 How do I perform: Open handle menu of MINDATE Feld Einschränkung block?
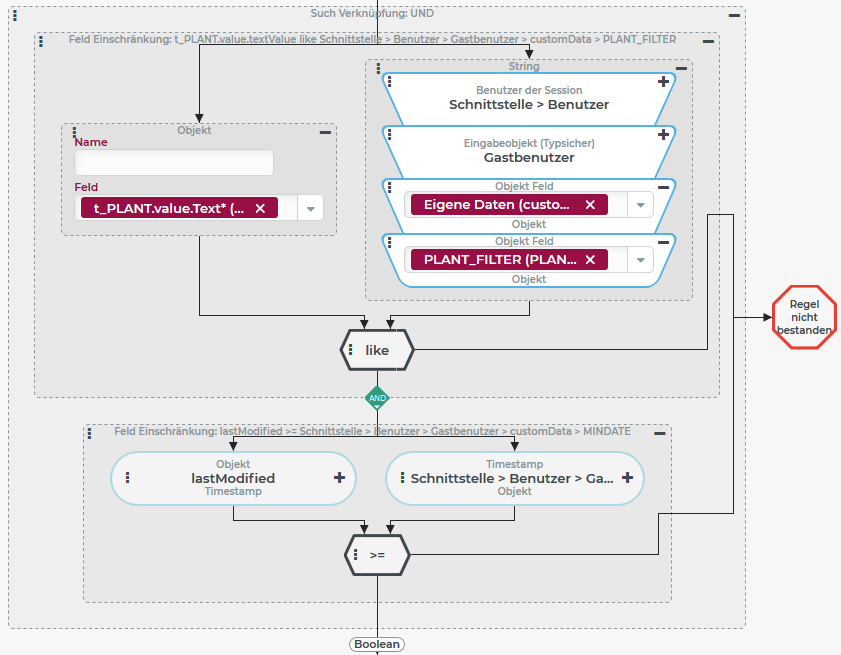[x=89, y=433]
